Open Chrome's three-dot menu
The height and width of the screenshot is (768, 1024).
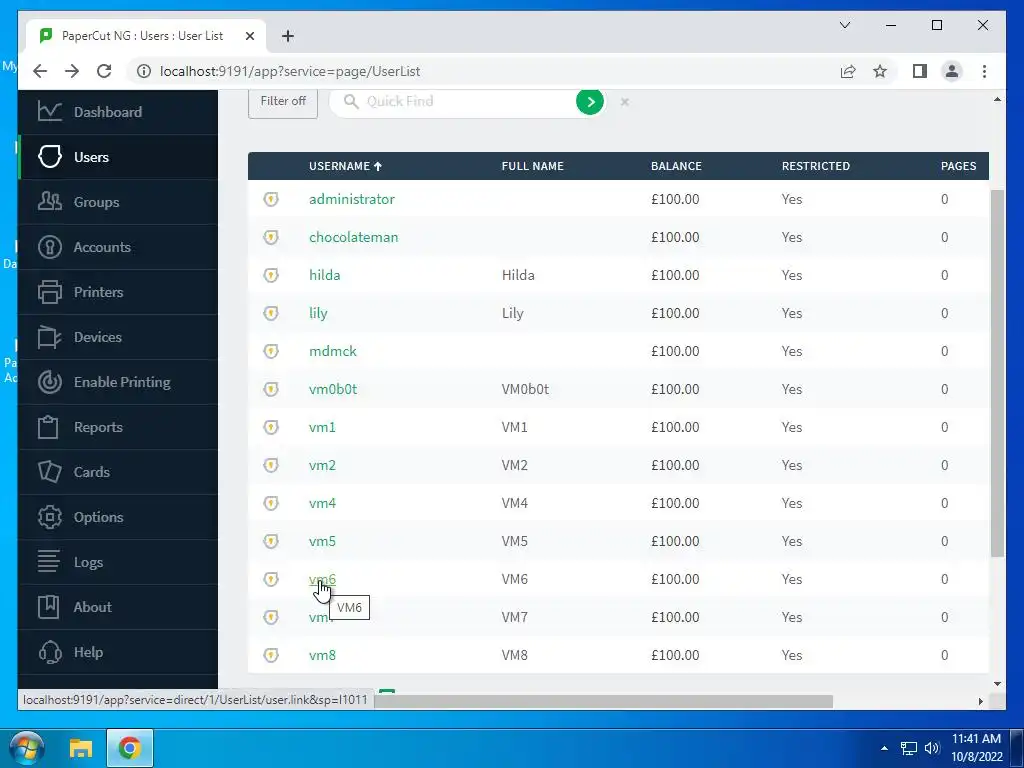pyautogui.click(x=984, y=71)
